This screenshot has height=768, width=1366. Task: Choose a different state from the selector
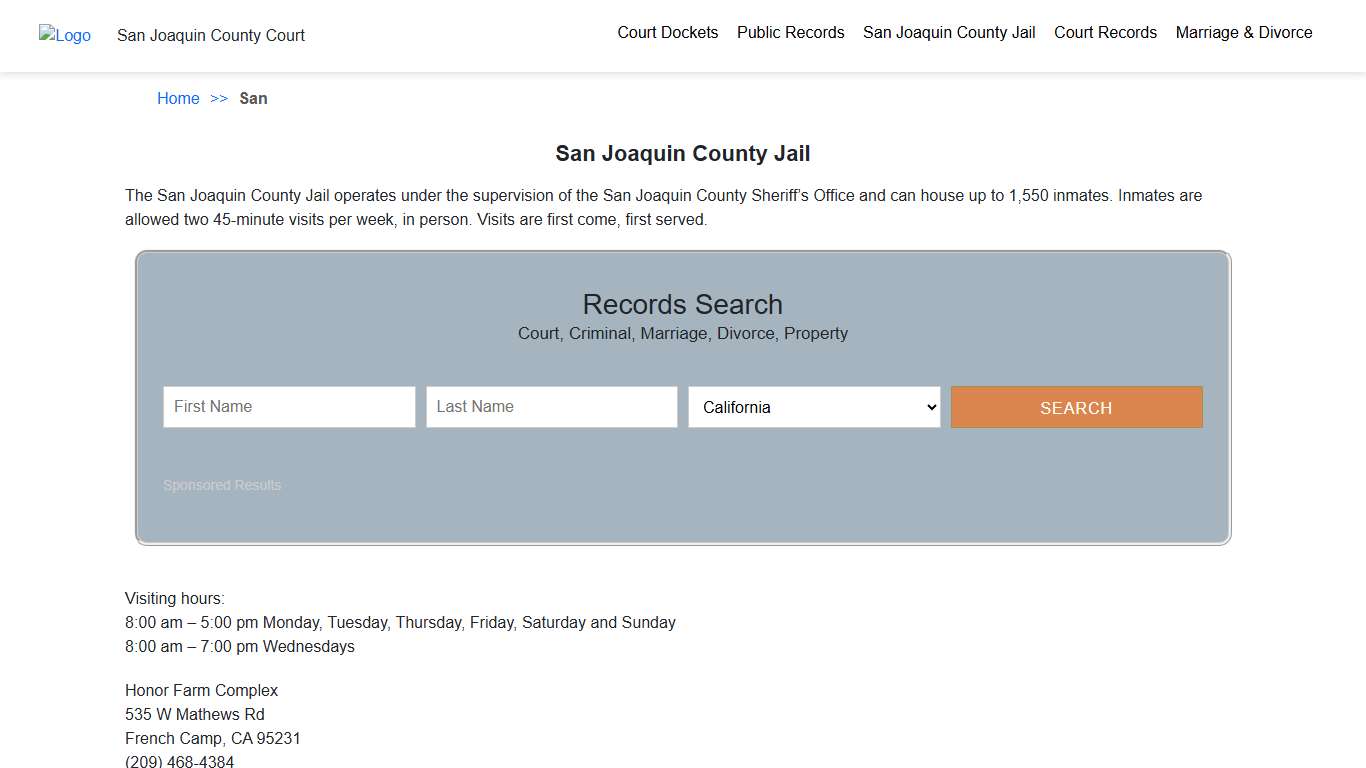(813, 407)
